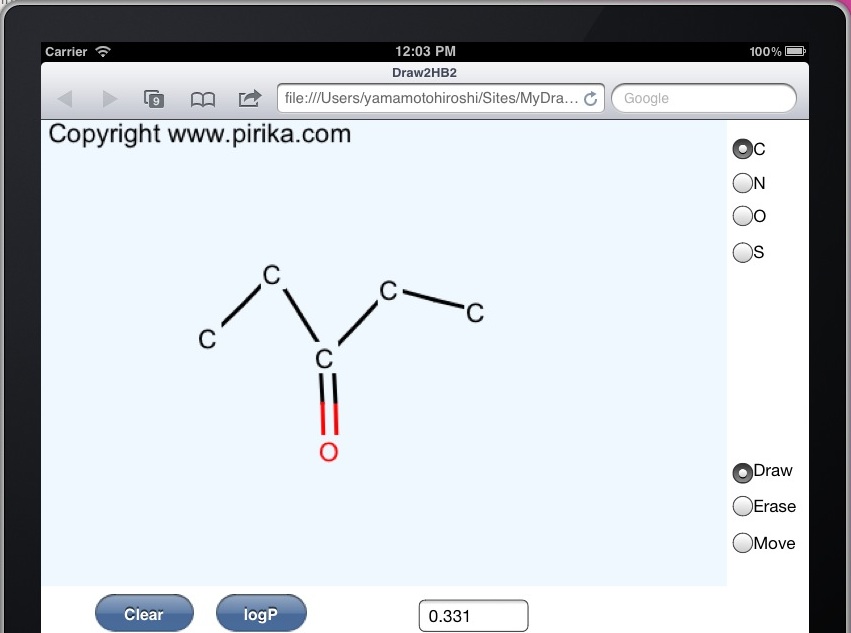
Task: Tap the share arrow icon
Action: (x=250, y=98)
